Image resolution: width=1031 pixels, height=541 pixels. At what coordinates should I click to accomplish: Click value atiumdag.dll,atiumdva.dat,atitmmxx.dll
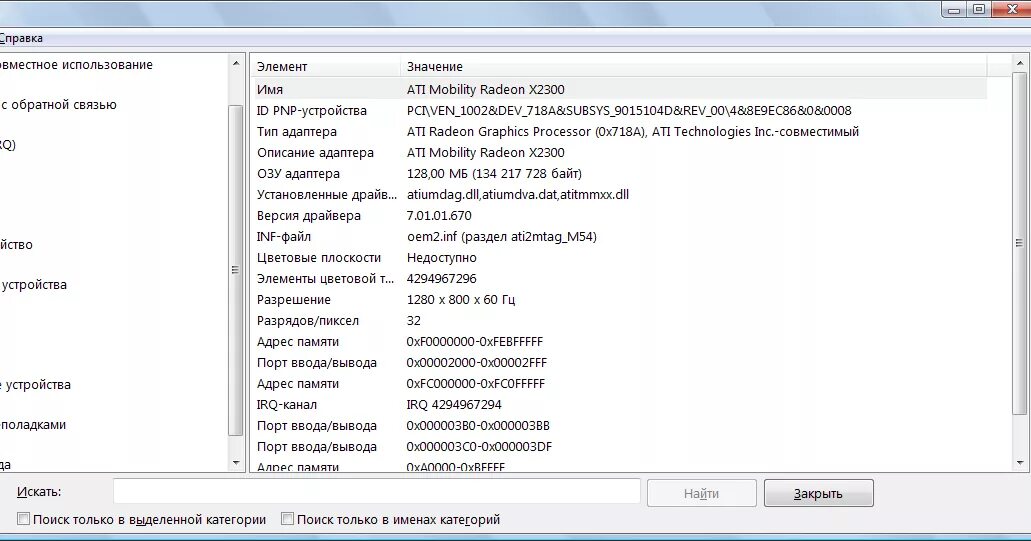tap(518, 195)
